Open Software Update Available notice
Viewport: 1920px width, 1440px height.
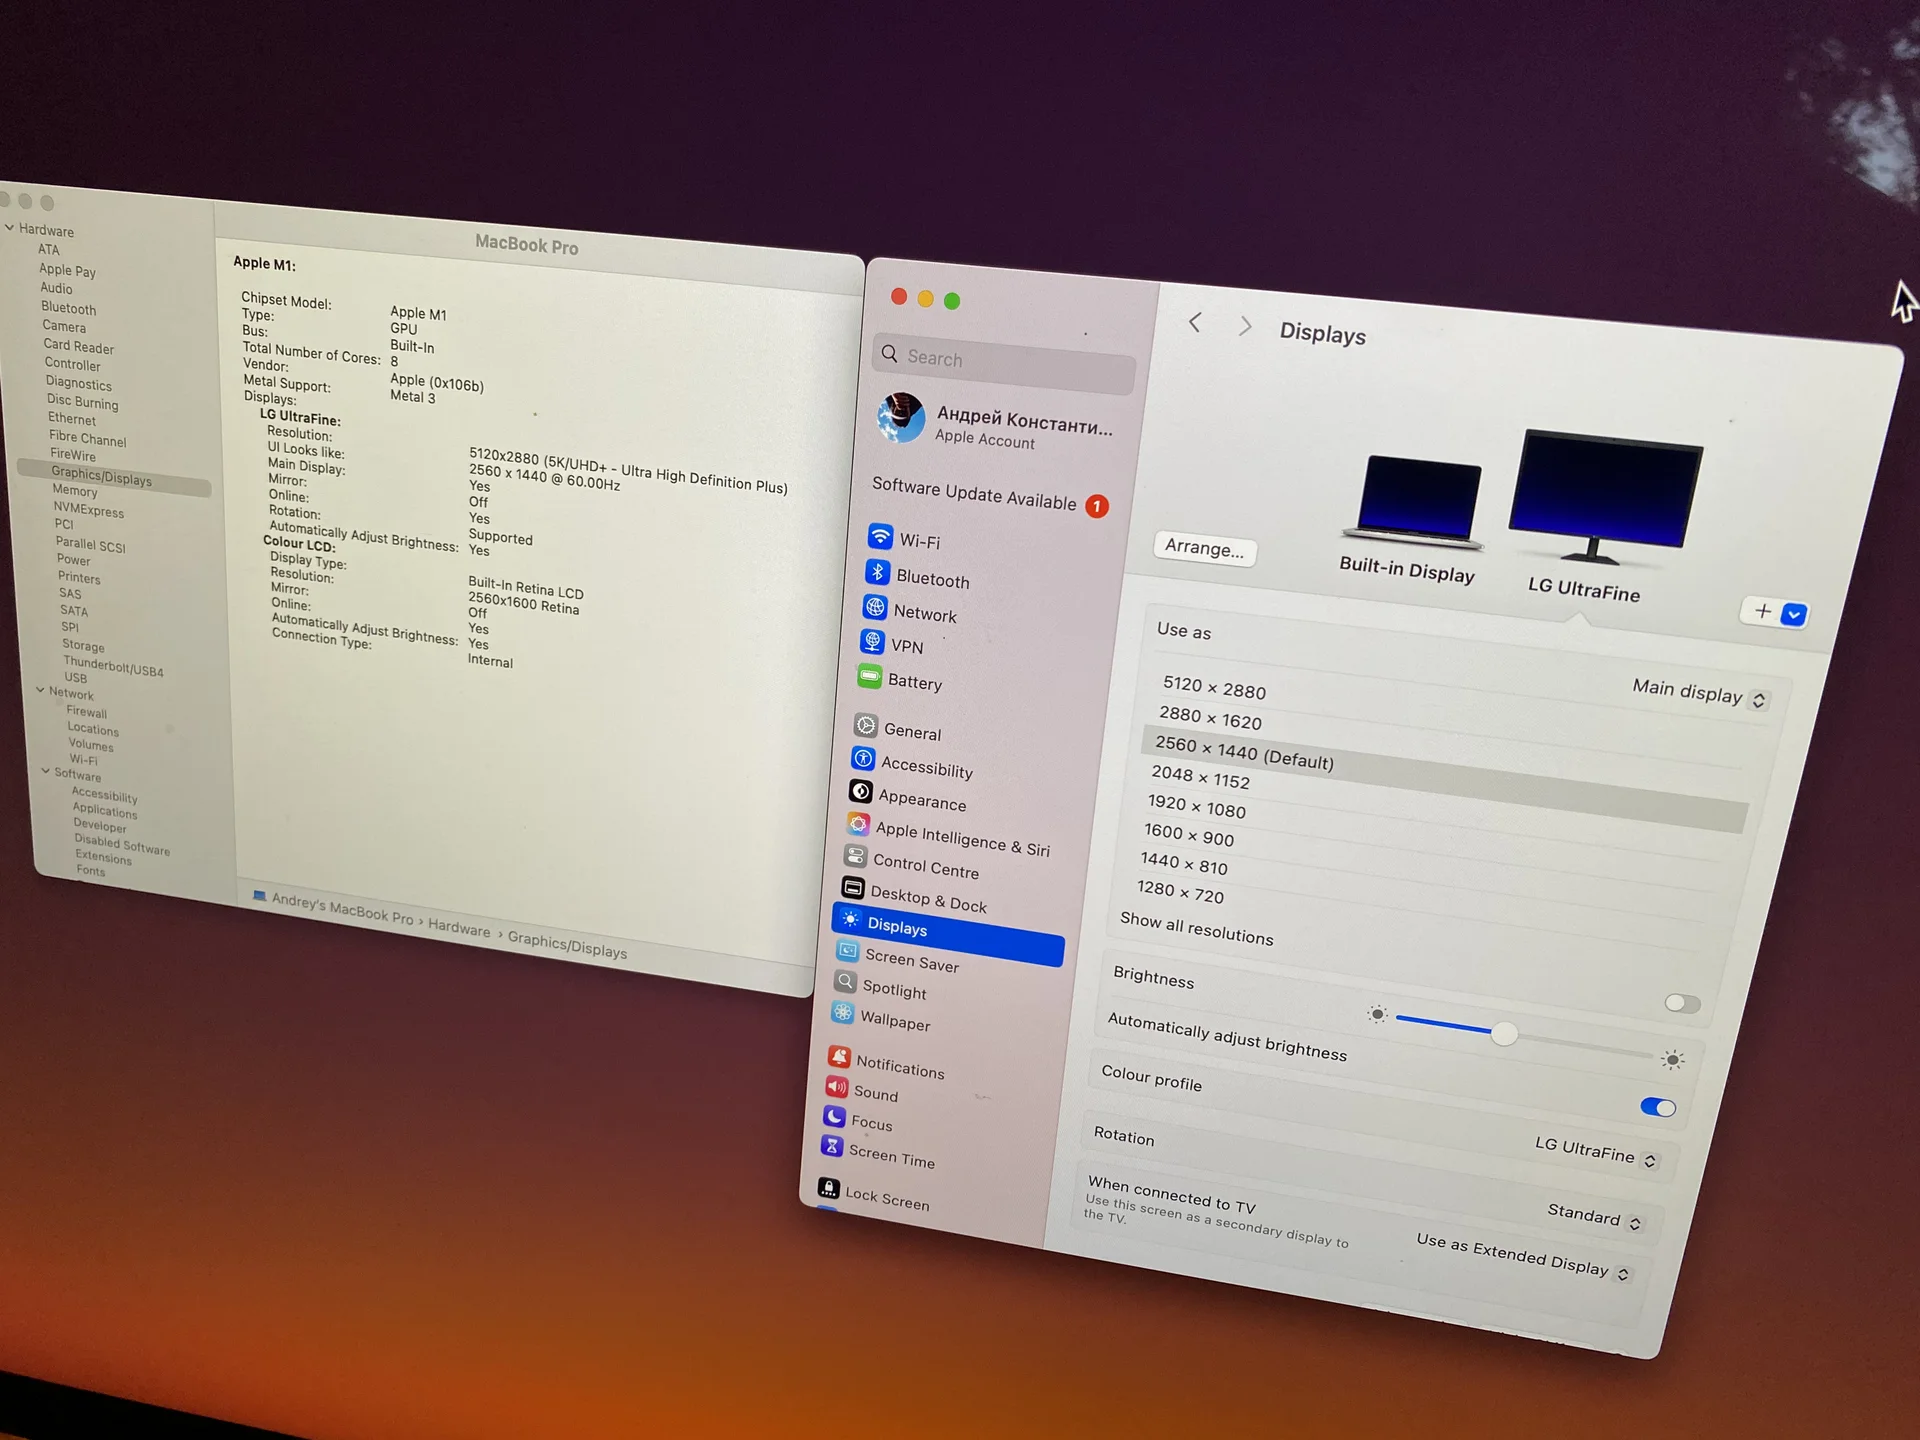tap(989, 495)
